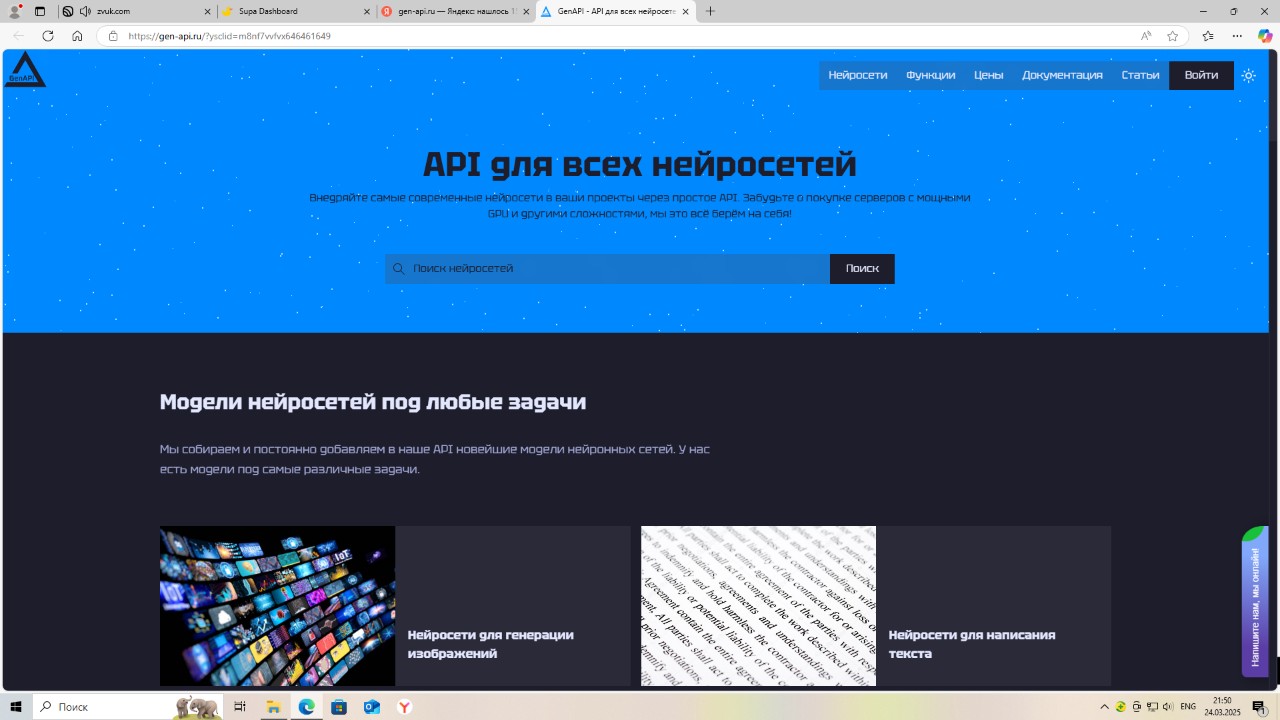The image size is (1280, 720).
Task: Close the zvuk.com tab
Action: pyautogui.click(x=207, y=11)
